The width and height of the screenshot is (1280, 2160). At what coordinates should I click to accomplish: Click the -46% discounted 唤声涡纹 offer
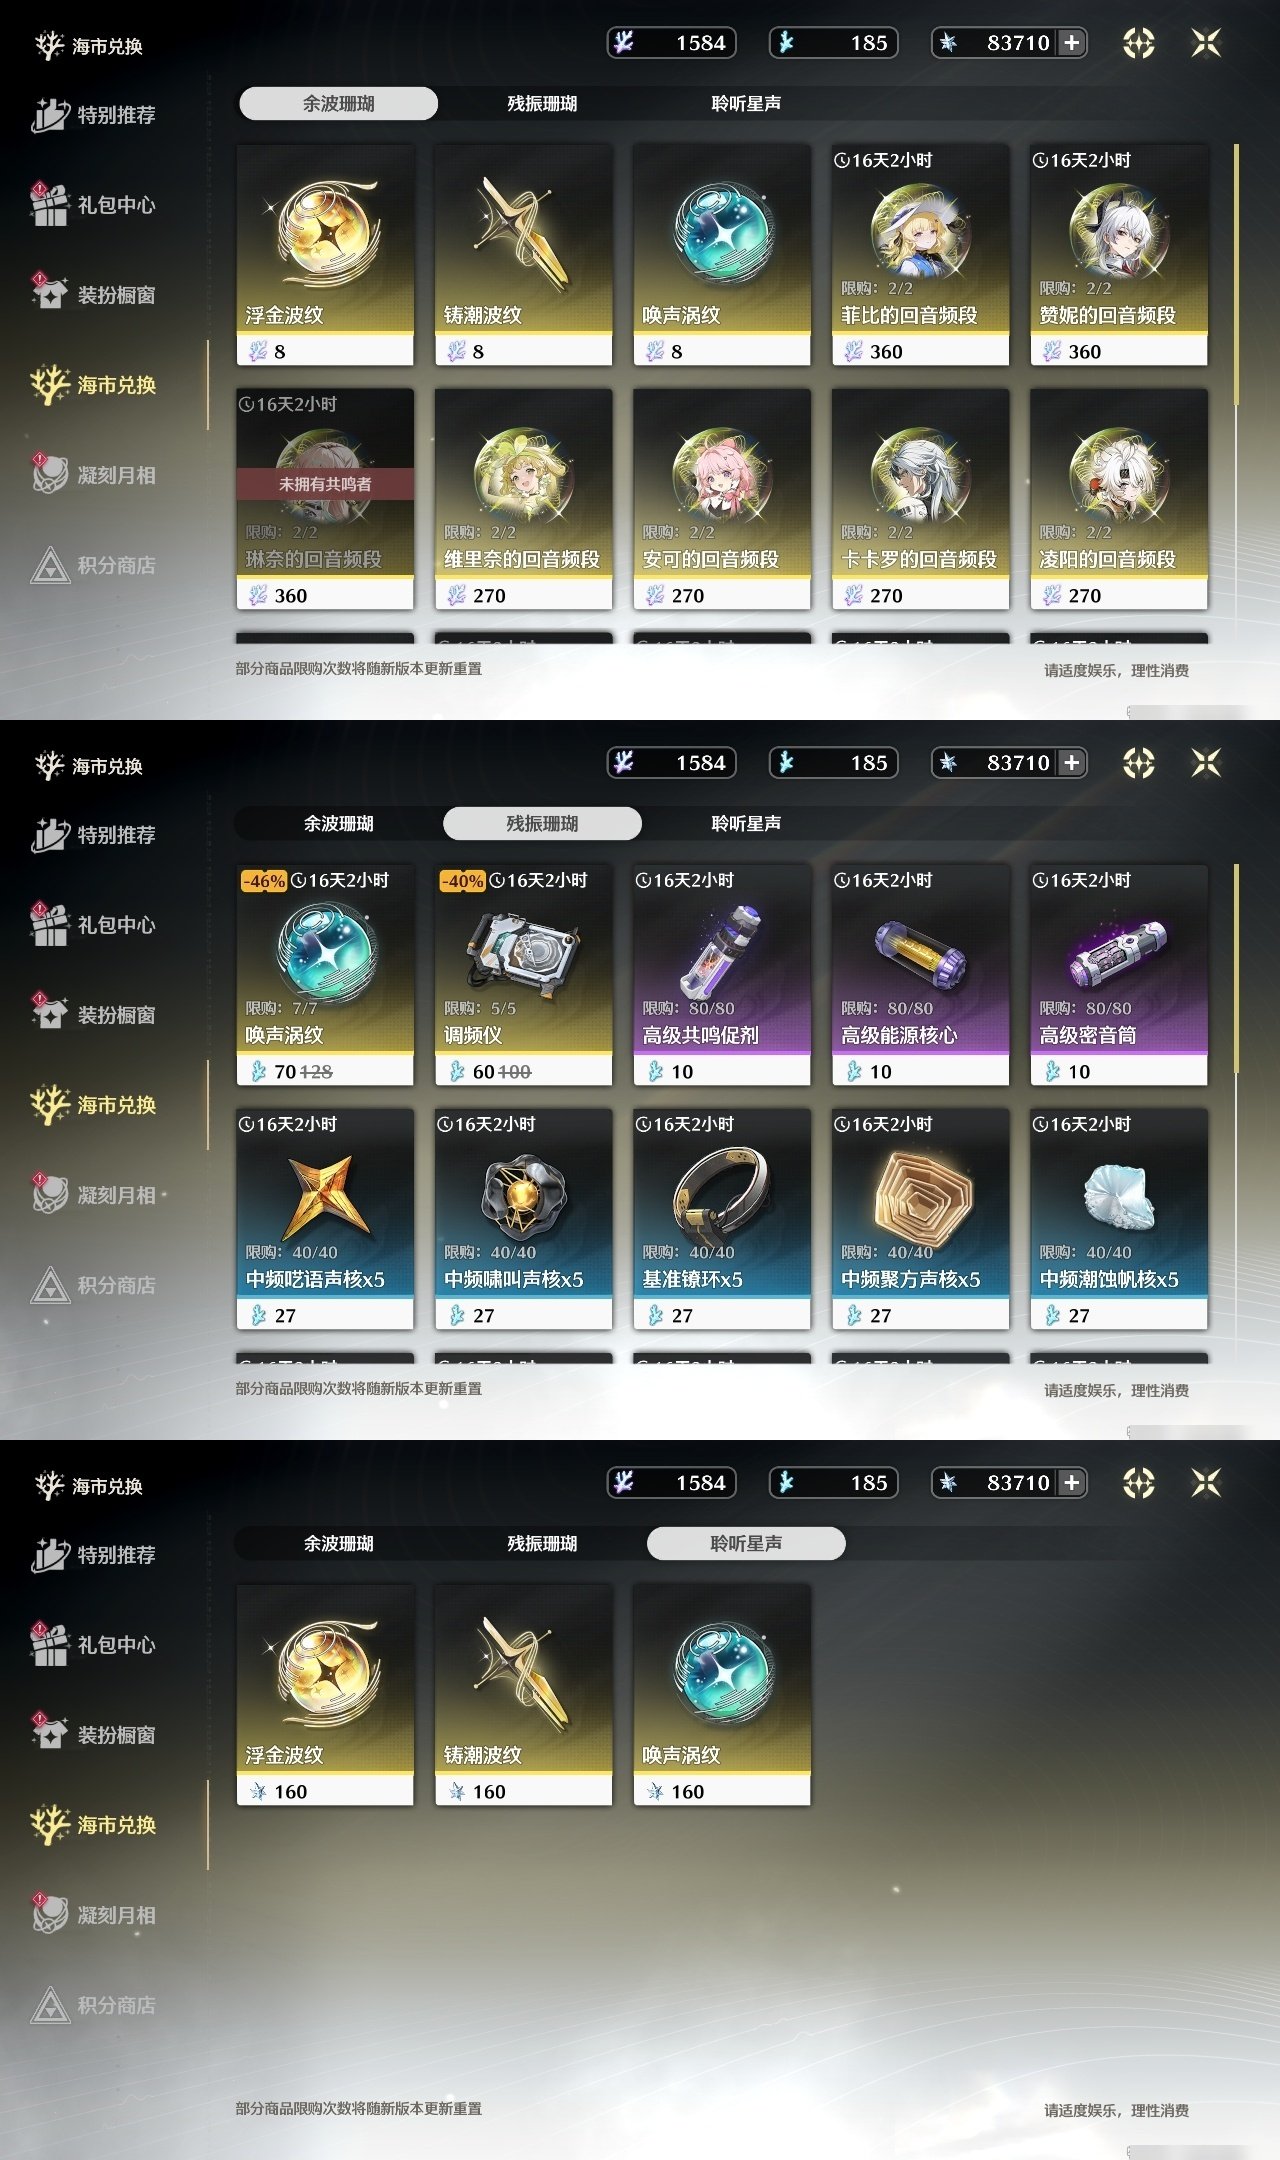(x=325, y=975)
